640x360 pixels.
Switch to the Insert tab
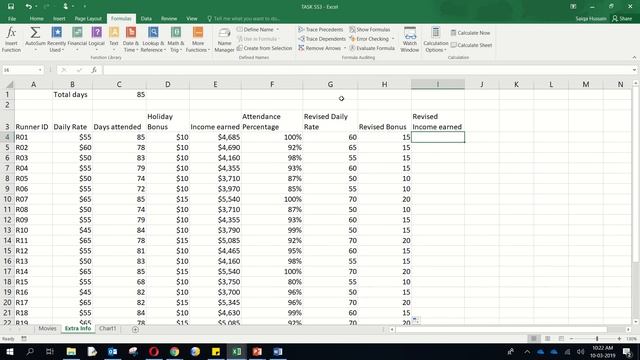pyautogui.click(x=59, y=18)
